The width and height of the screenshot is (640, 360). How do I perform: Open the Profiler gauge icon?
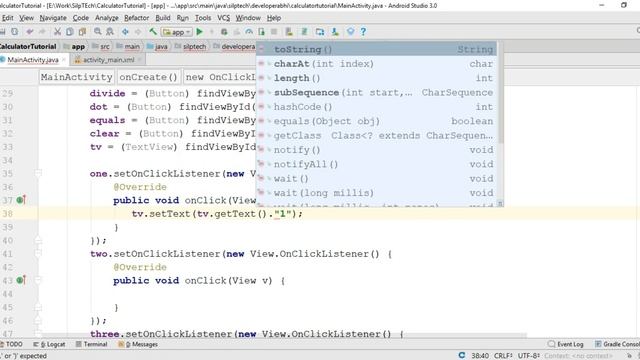249,31
